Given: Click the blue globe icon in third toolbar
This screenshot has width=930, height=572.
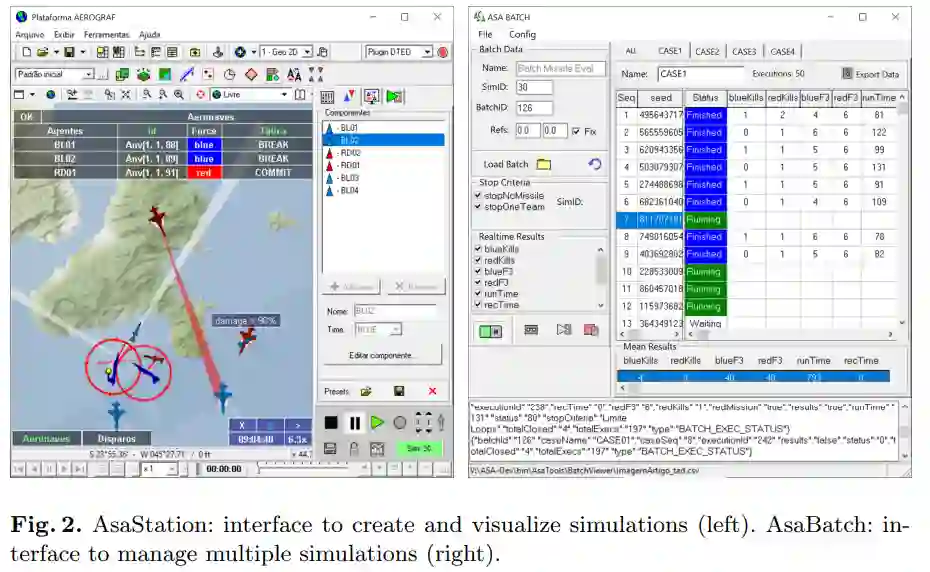Looking at the screenshot, I should click(x=51, y=94).
